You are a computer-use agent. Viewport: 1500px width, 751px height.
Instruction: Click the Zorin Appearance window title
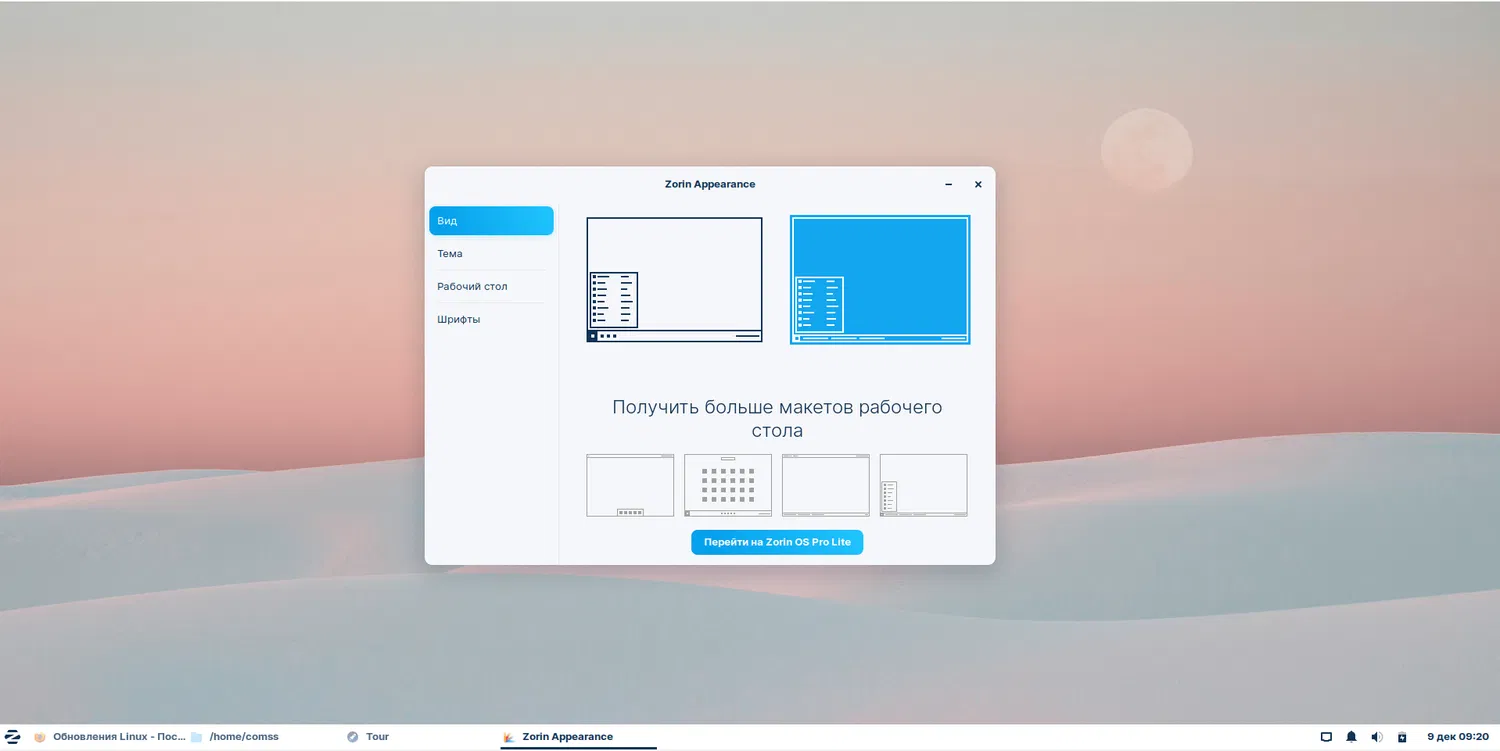point(710,185)
